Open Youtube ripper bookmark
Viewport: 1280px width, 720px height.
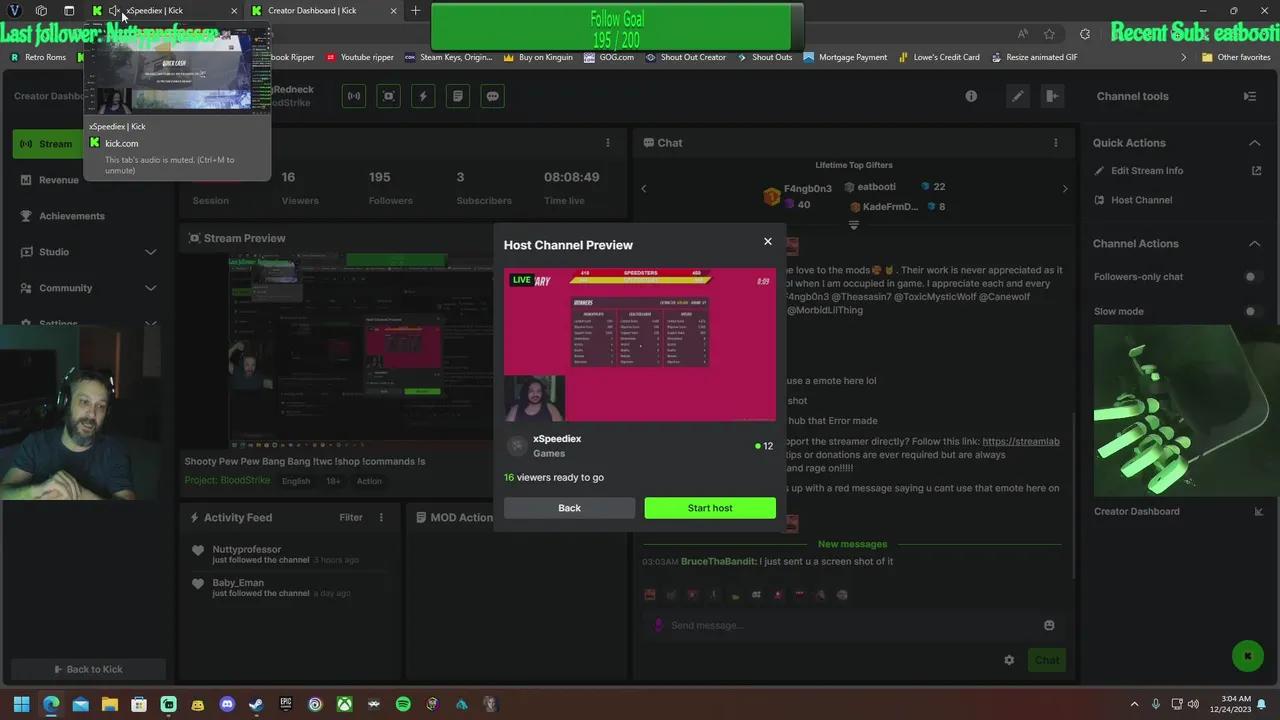(359, 57)
